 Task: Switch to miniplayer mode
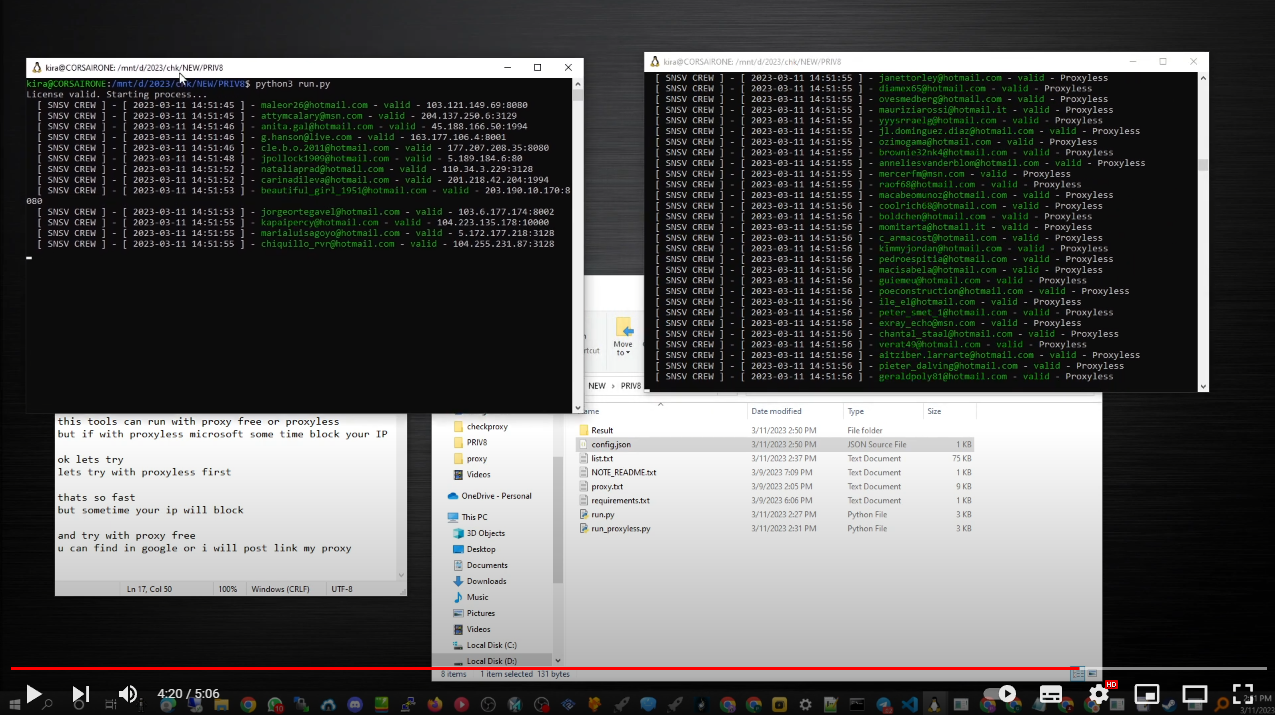tap(1146, 693)
